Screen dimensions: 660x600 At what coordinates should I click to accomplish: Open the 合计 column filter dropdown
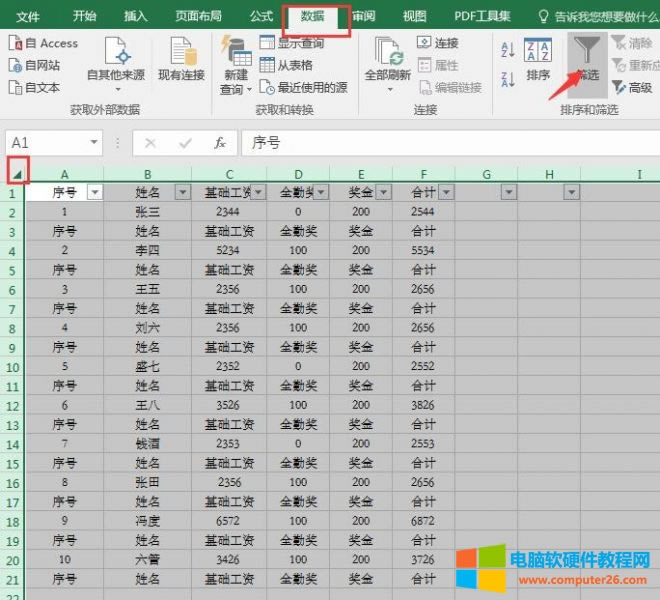click(x=446, y=192)
